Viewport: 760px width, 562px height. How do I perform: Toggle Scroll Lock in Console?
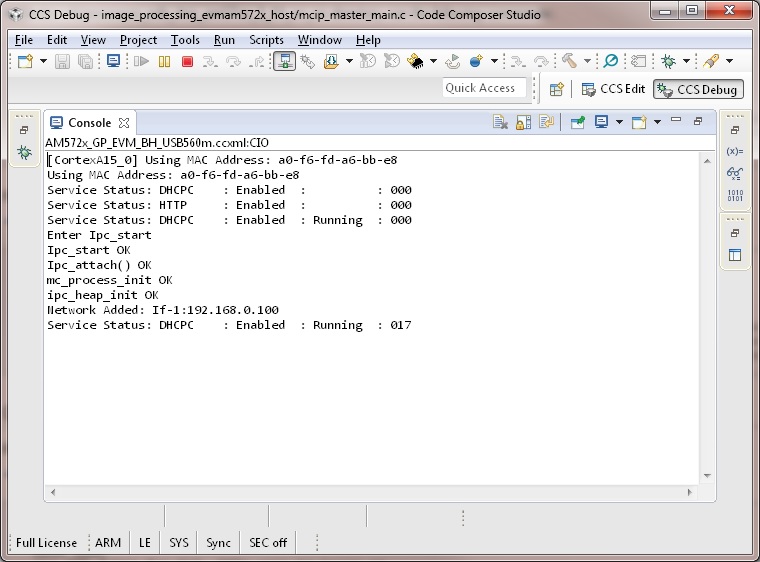point(524,123)
